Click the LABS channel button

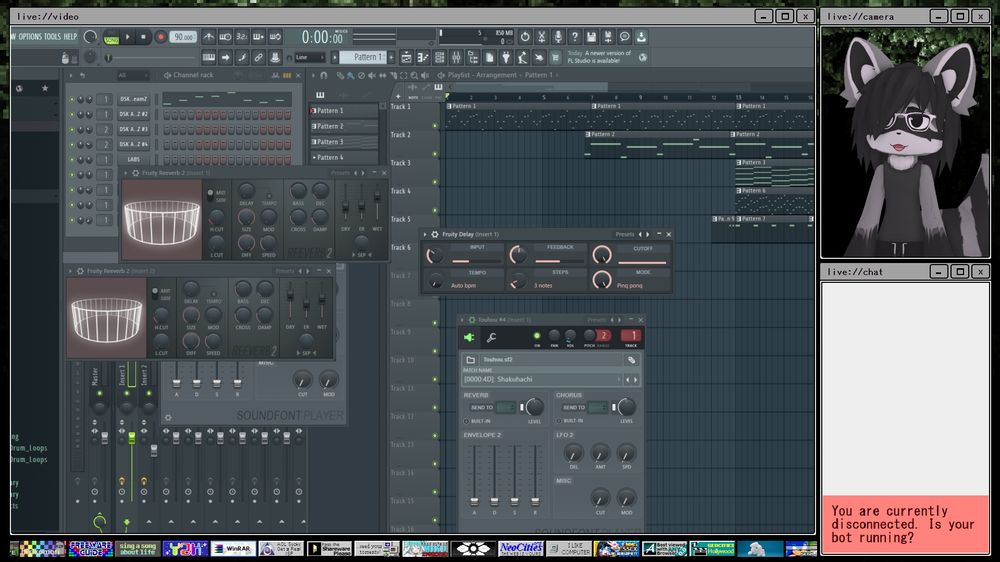133,159
